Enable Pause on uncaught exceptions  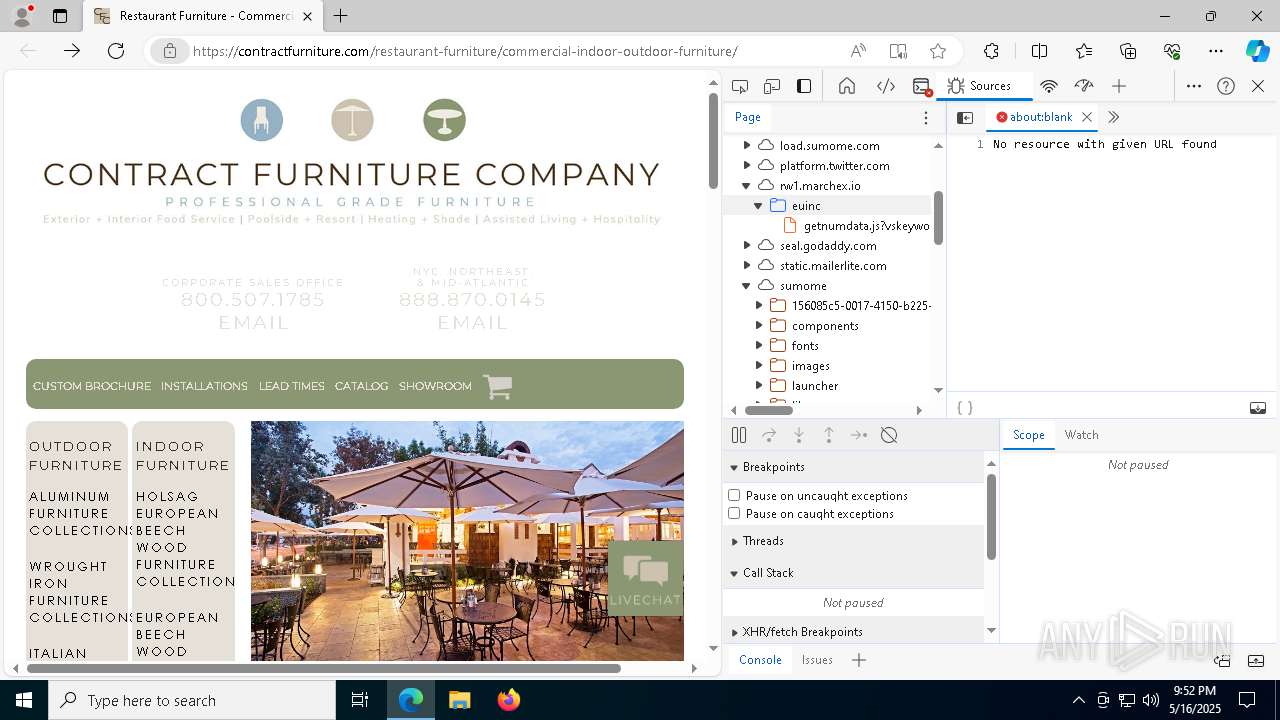734,495
